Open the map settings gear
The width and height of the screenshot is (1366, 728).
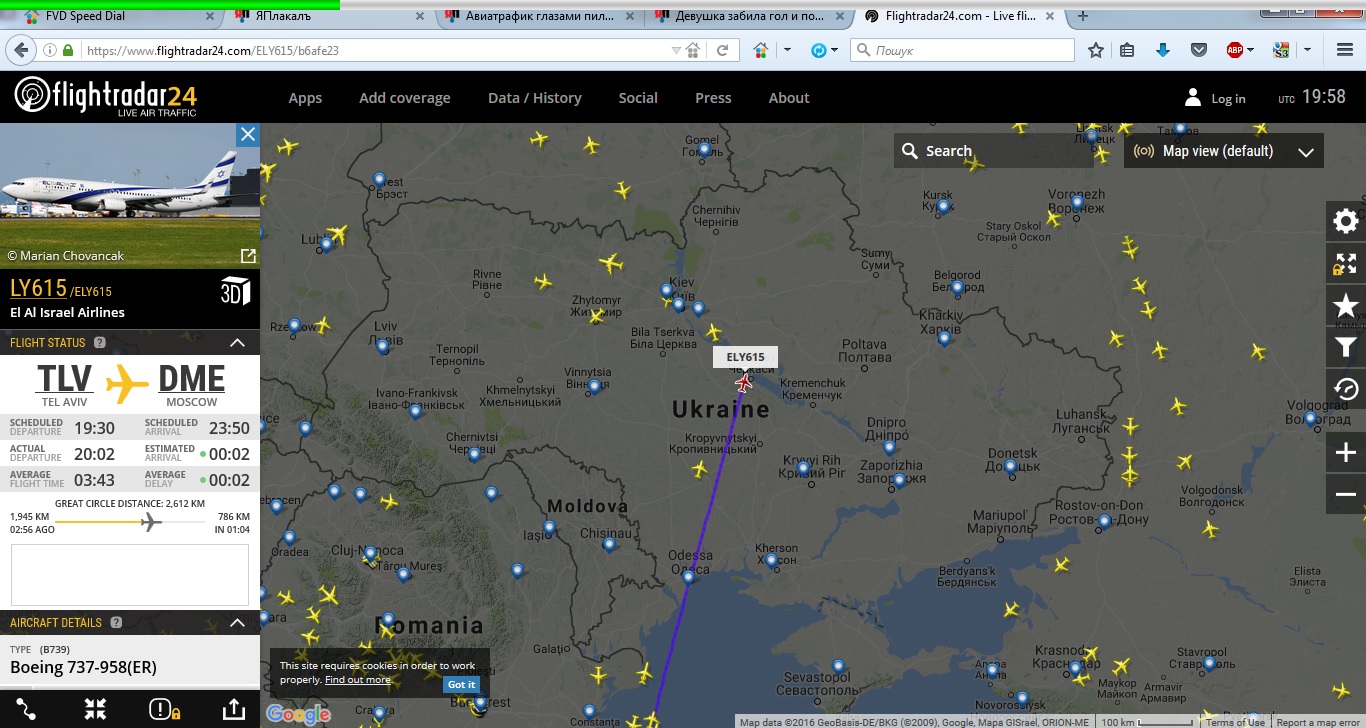click(x=1346, y=221)
